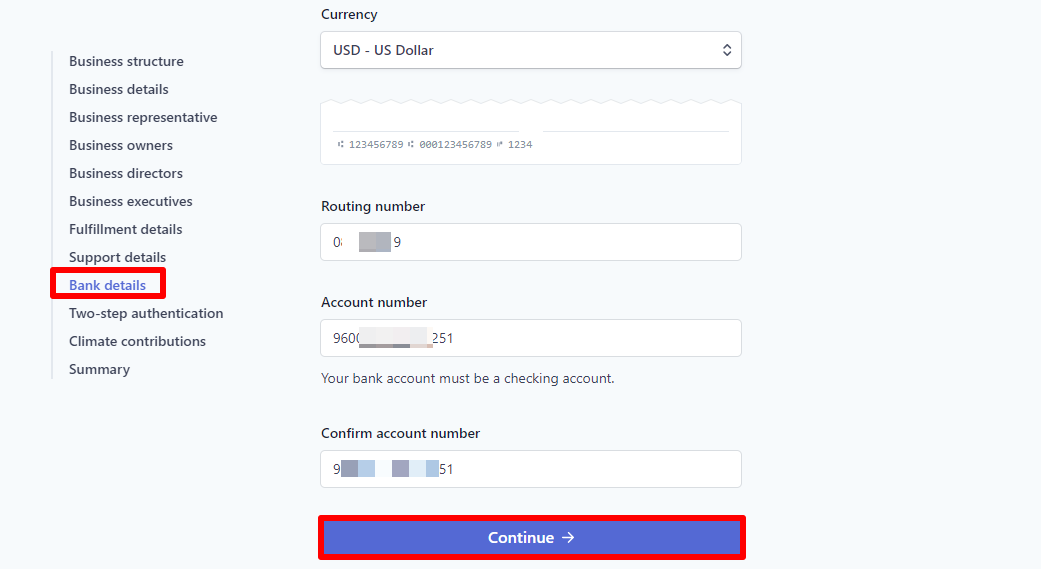This screenshot has height=569, width=1041.
Task: Open the Business structure section
Action: (126, 61)
